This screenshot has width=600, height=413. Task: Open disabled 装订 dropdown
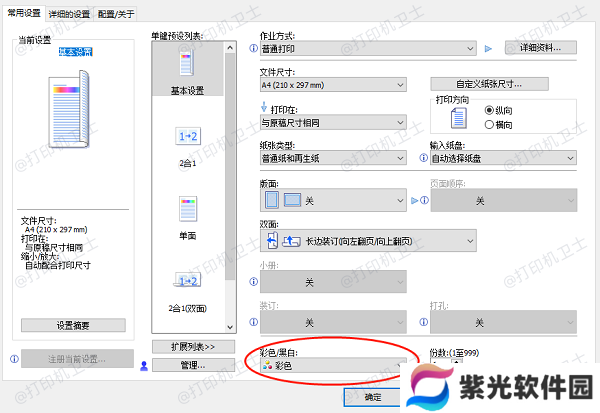(333, 322)
